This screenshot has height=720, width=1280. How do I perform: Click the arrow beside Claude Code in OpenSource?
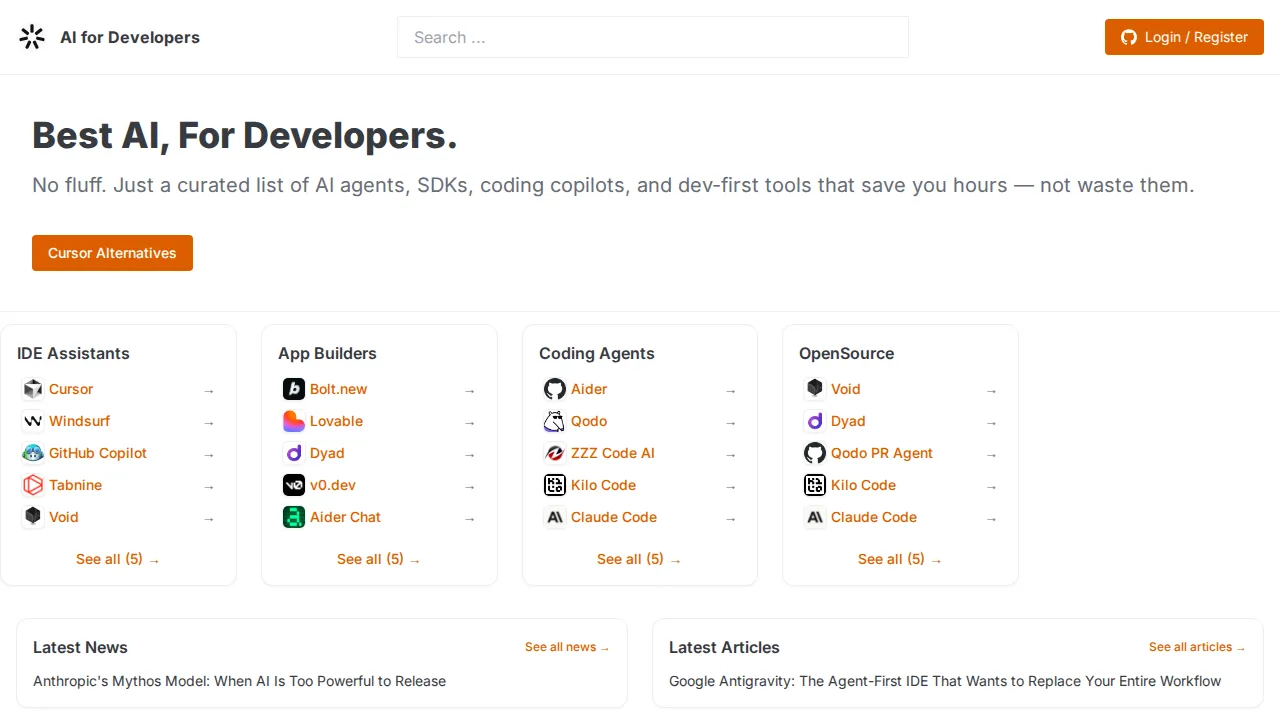(x=992, y=519)
